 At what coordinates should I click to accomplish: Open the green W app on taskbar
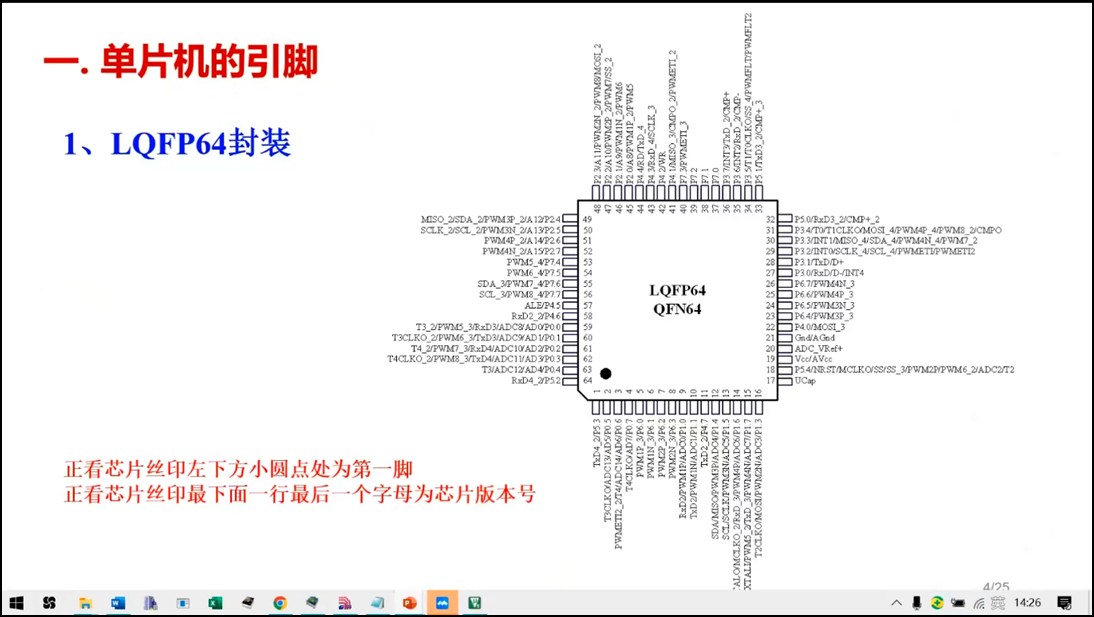point(475,603)
